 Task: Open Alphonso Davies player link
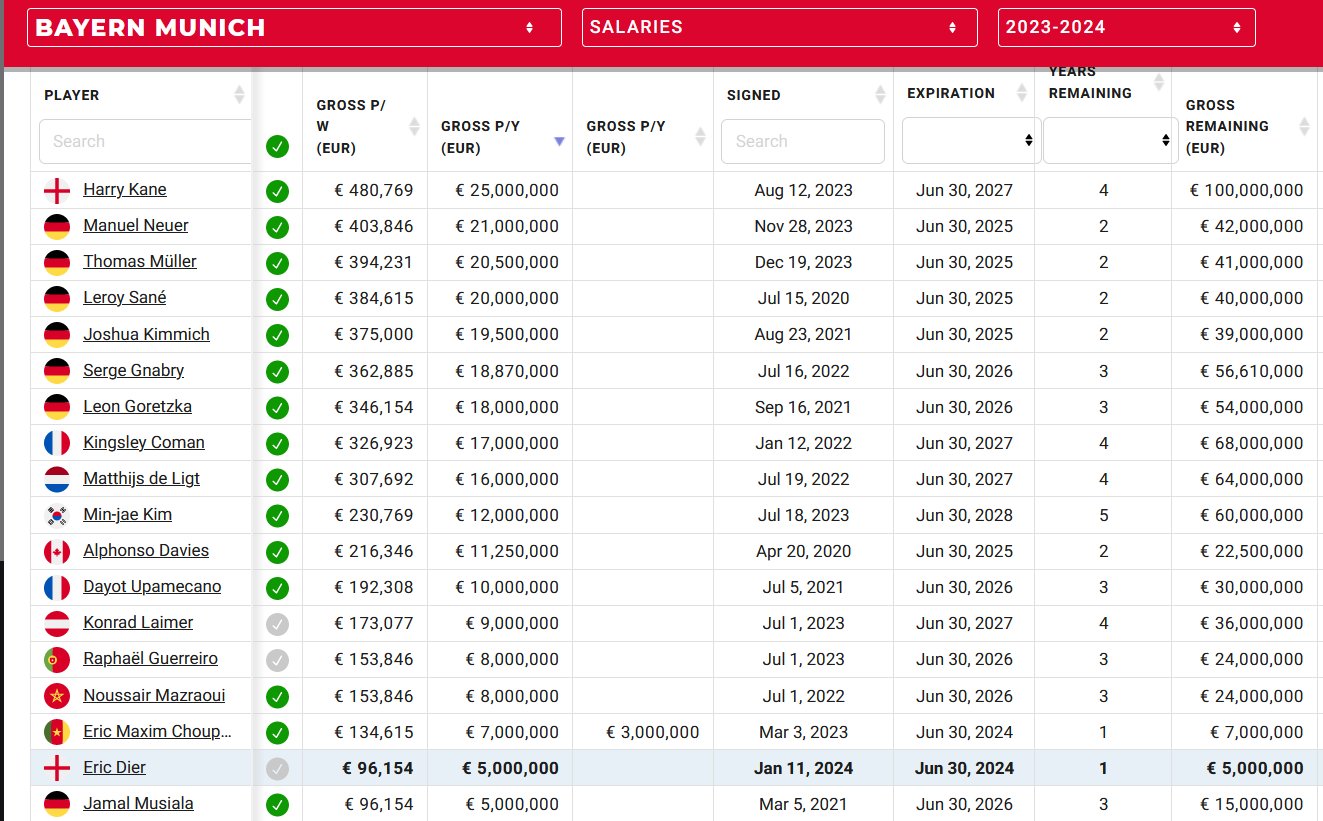pos(145,551)
